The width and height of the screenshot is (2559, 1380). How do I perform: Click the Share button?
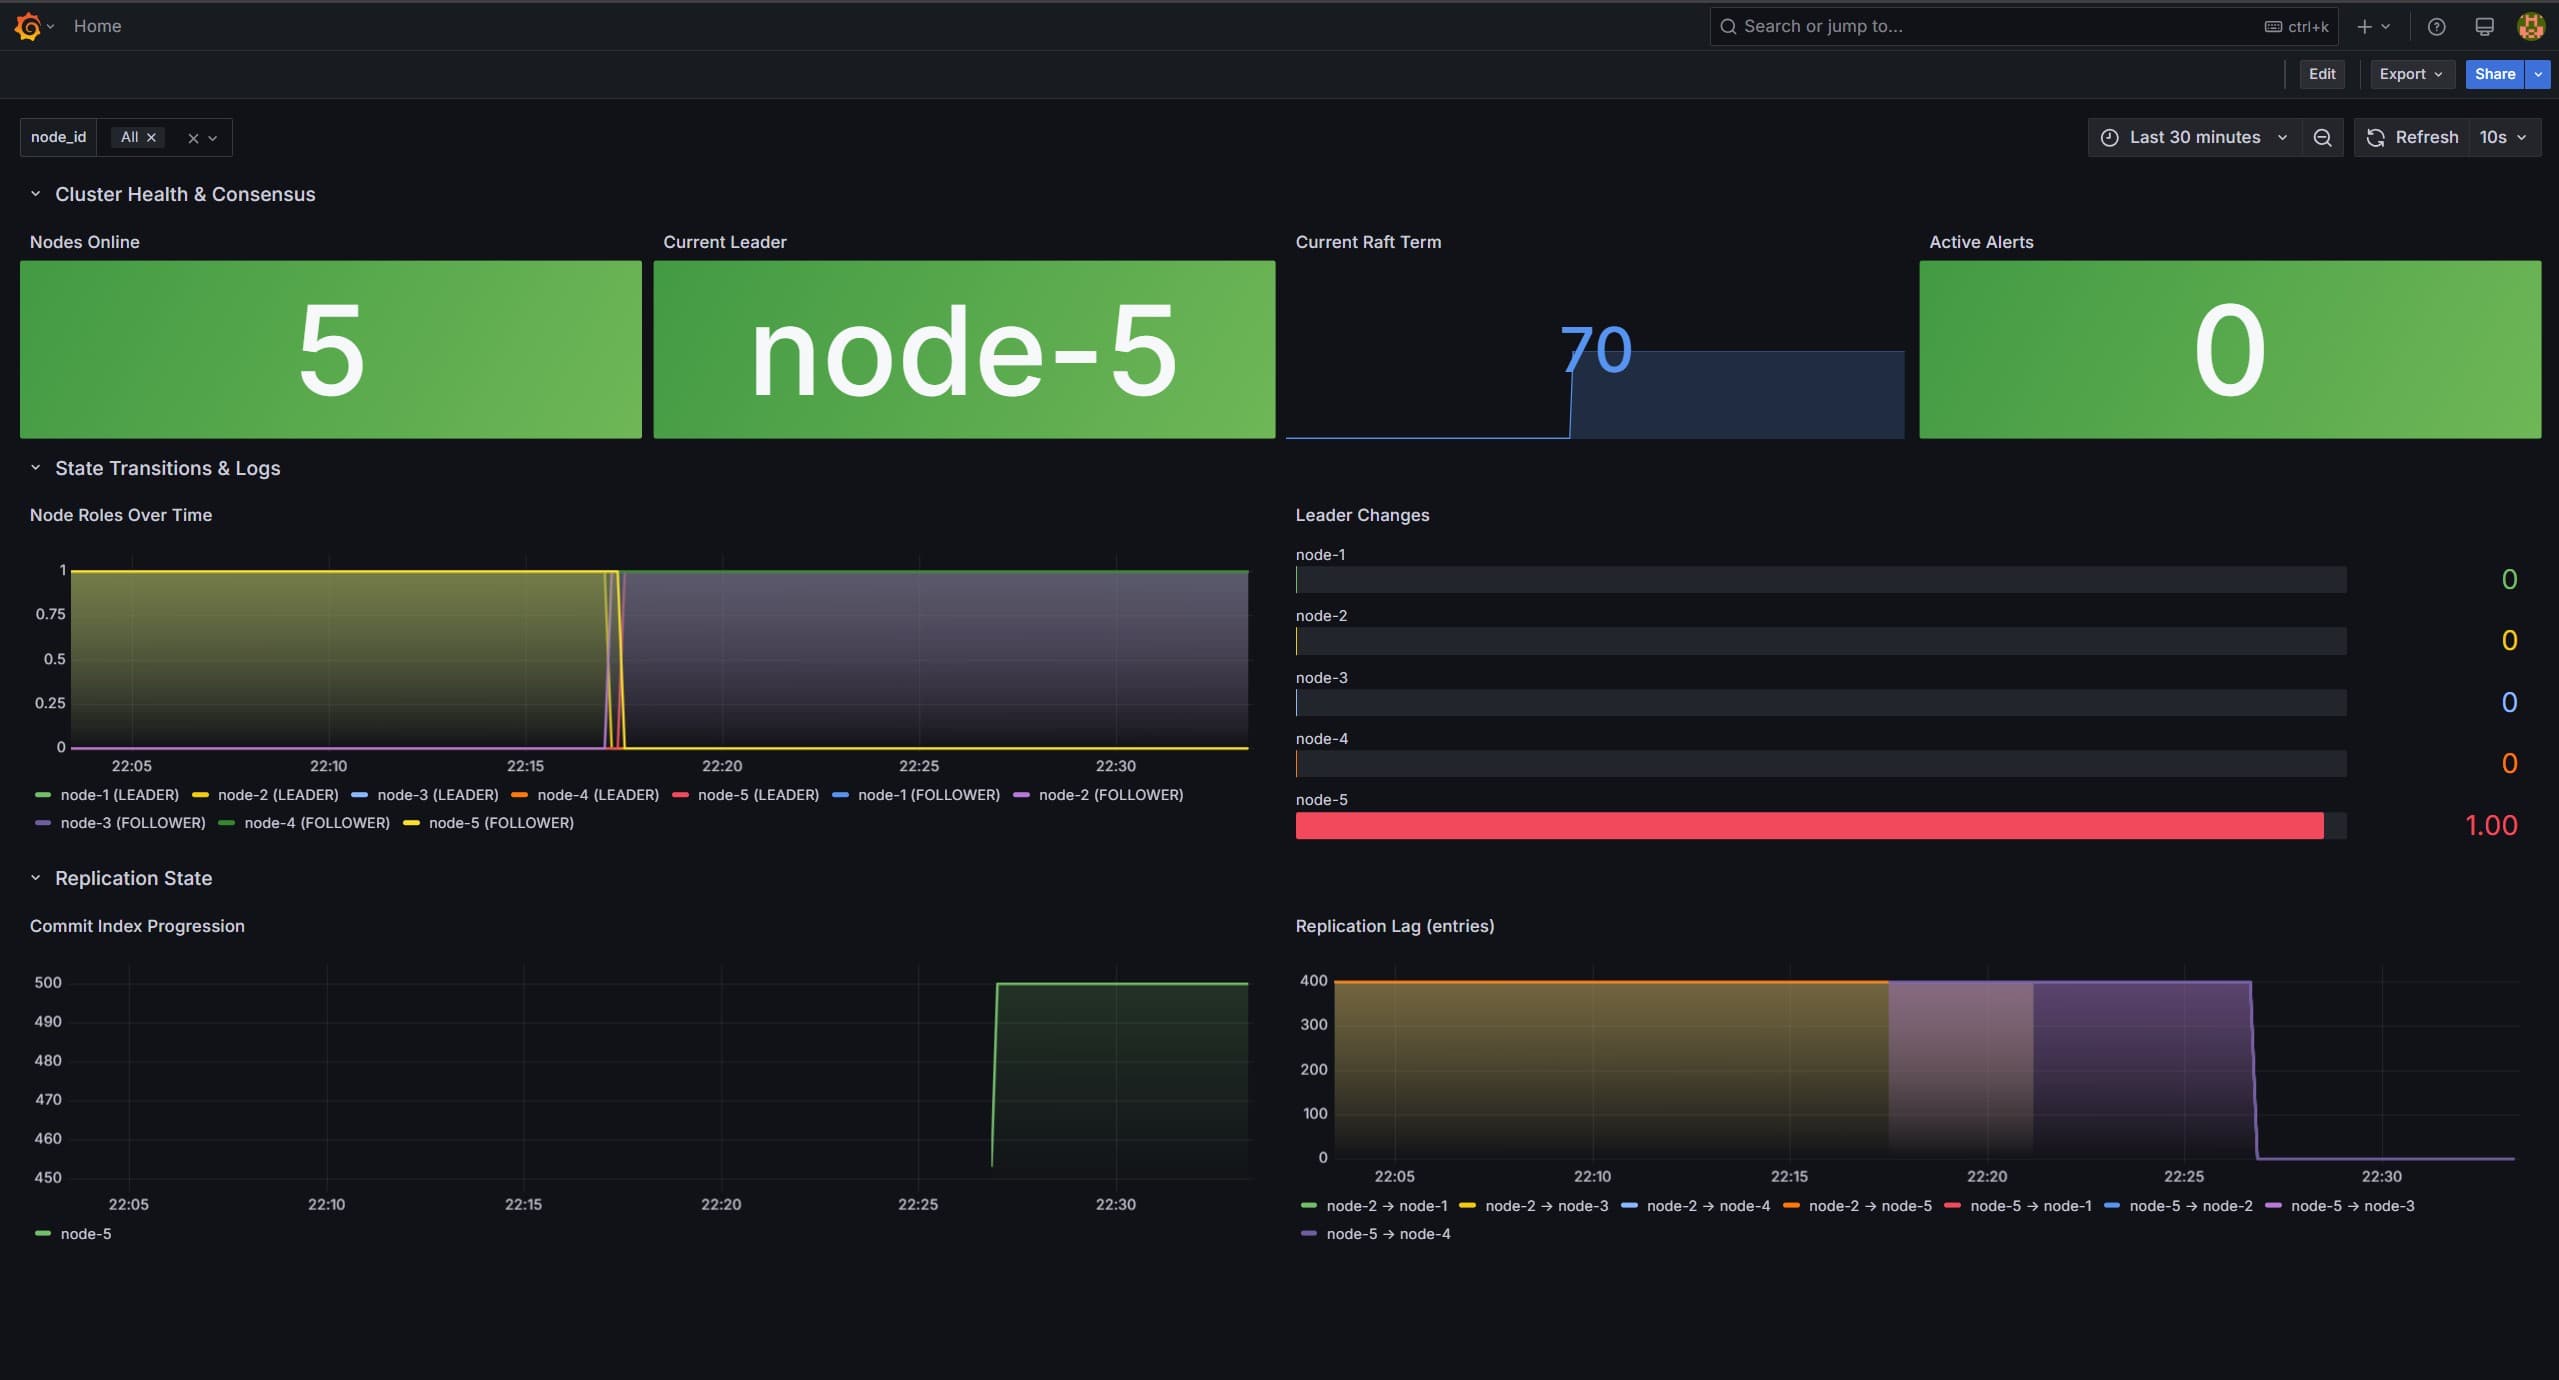click(x=2494, y=74)
